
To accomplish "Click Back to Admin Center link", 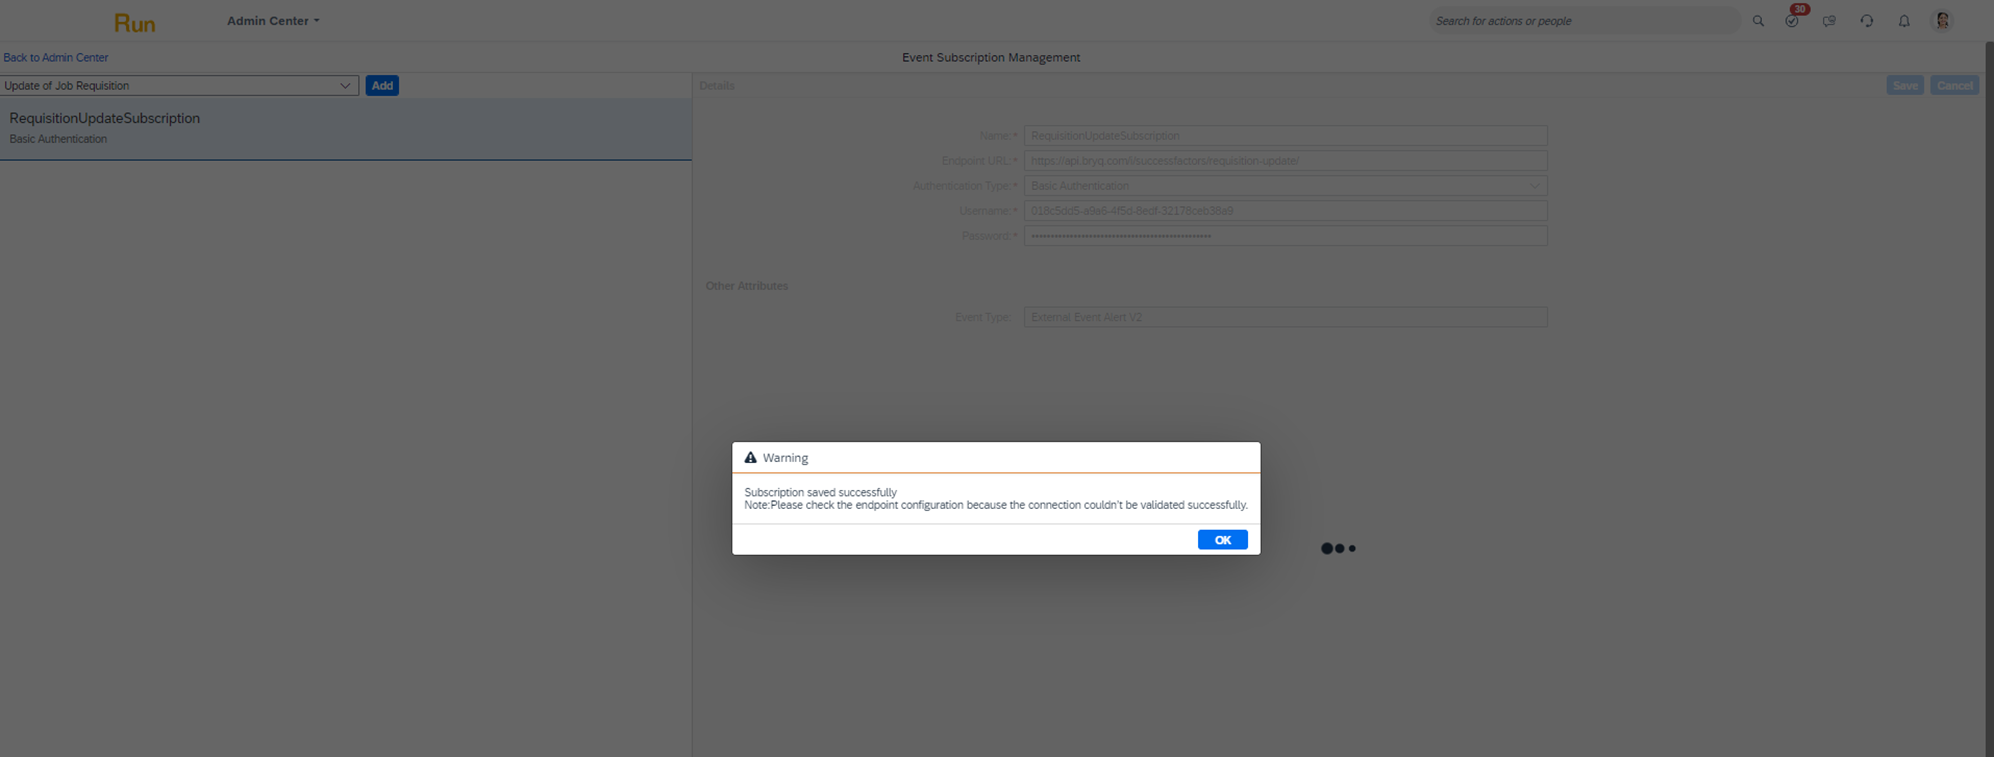I will (x=56, y=58).
